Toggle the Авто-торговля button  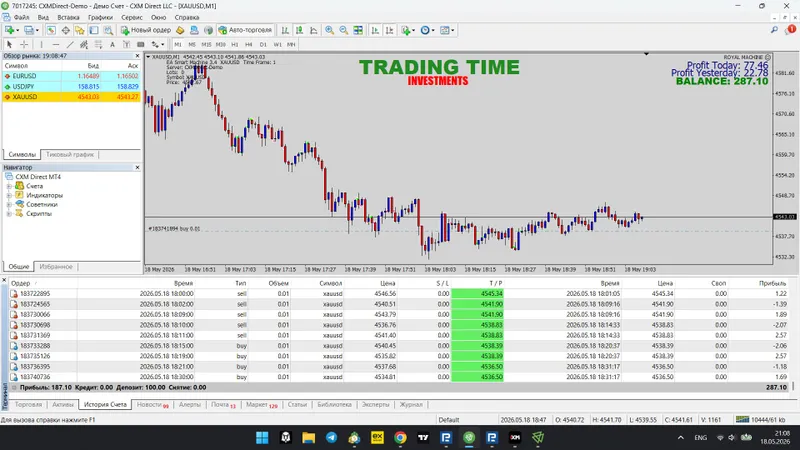[245, 31]
